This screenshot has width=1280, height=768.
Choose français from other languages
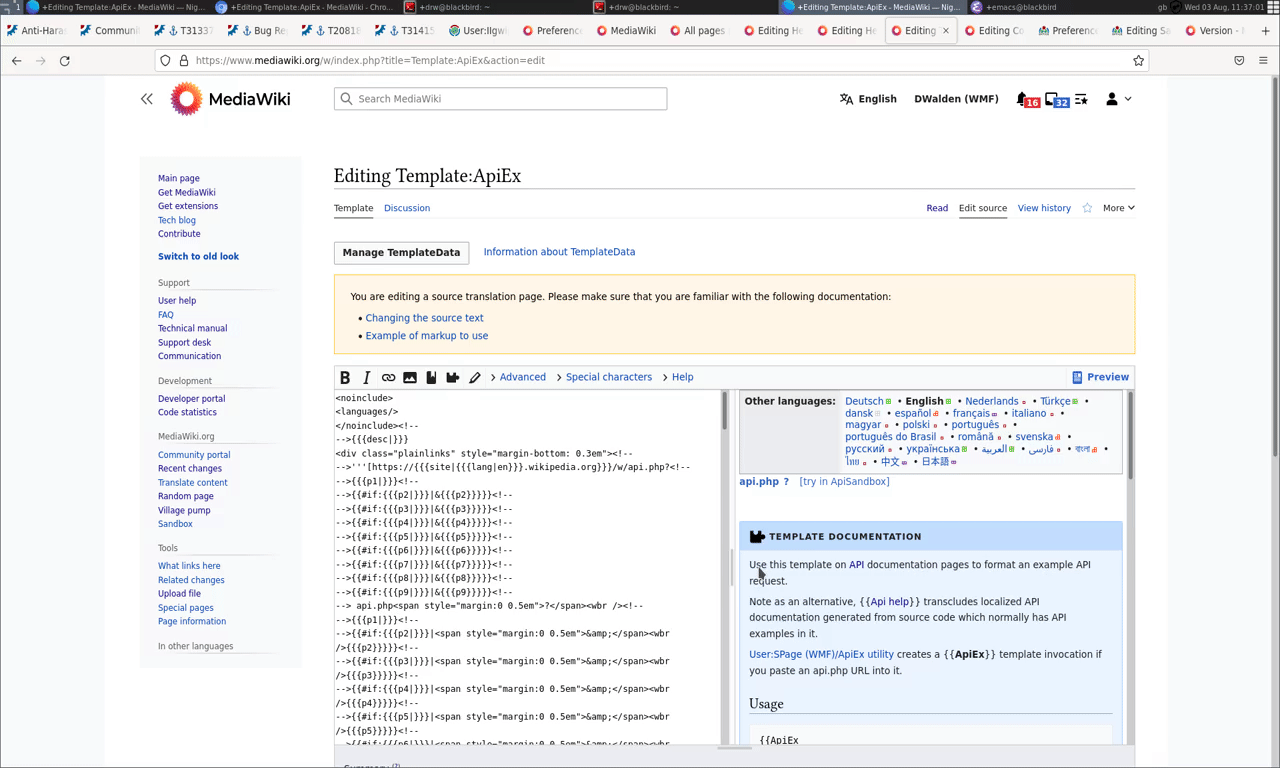(971, 413)
